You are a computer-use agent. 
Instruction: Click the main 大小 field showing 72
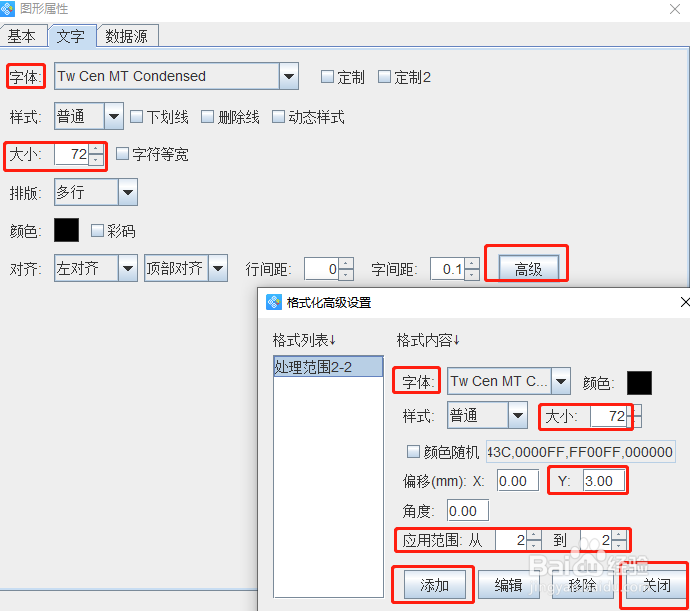tap(71, 155)
